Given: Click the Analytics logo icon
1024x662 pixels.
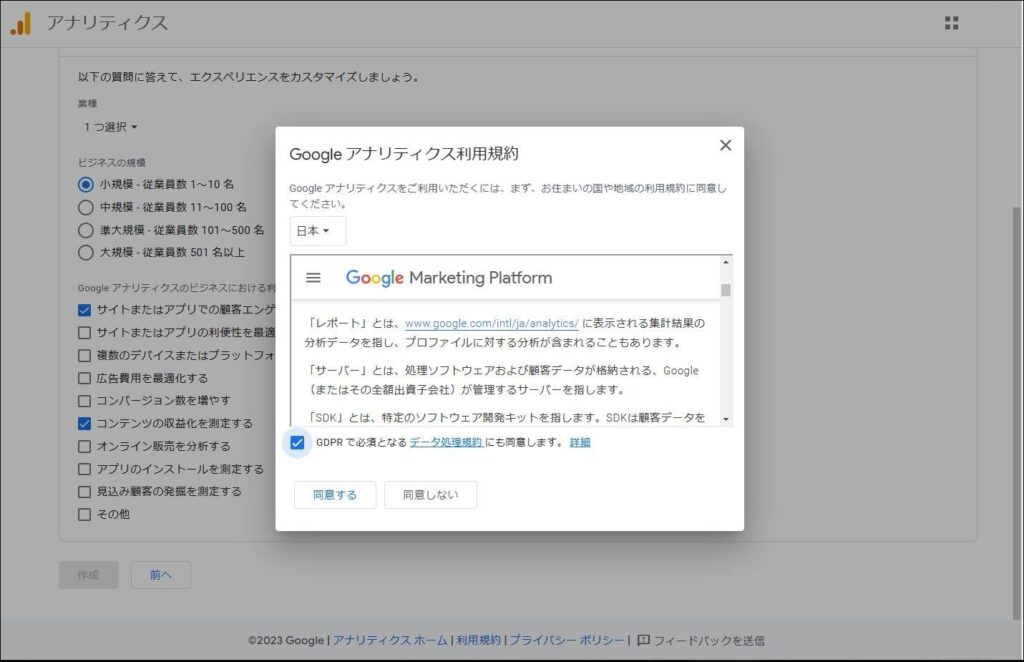Looking at the screenshot, I should pos(20,24).
